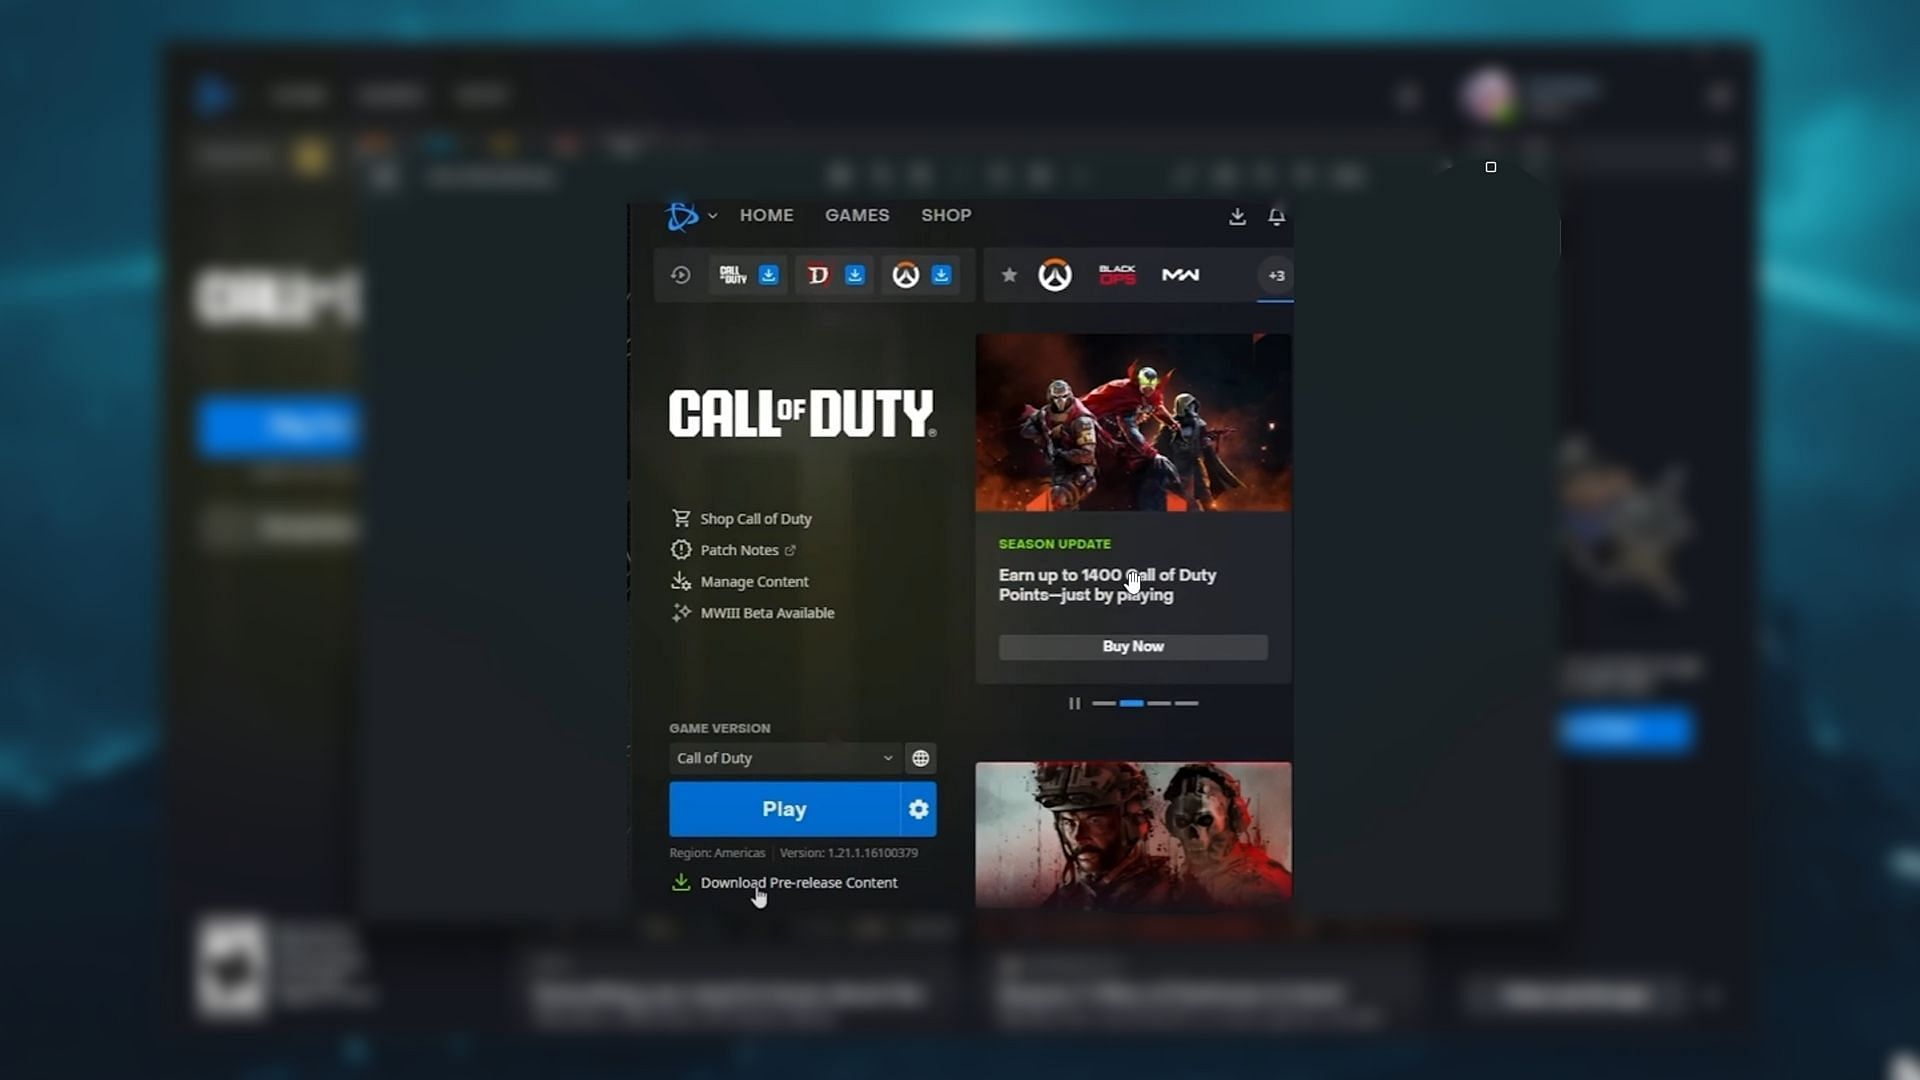Click the Black Ops icon in favorites bar

[x=1118, y=274]
